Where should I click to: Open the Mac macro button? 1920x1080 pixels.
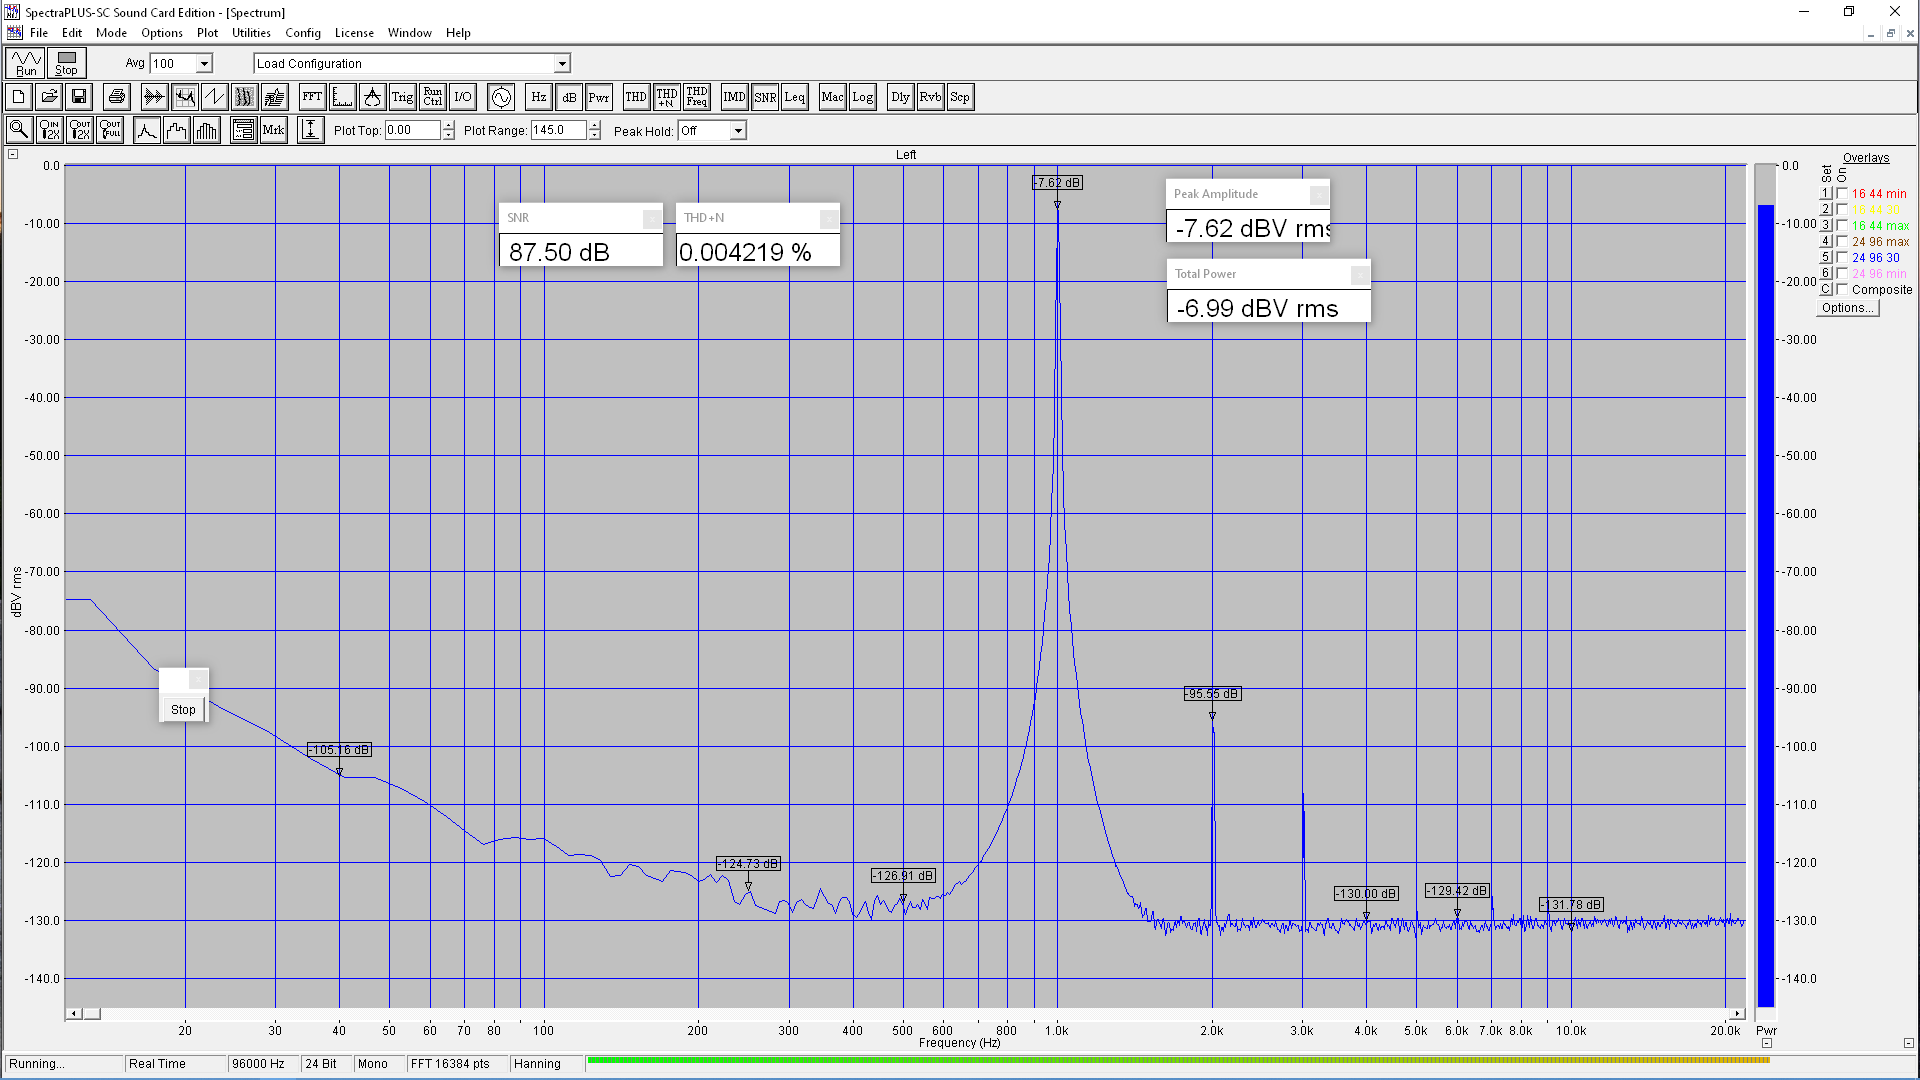[832, 97]
